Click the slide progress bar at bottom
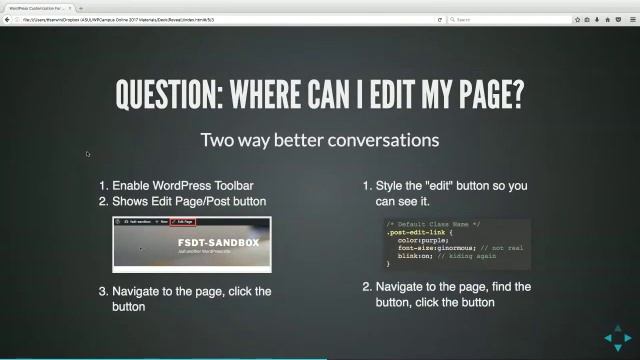Image resolution: width=640 pixels, height=360 pixels. tap(320, 359)
